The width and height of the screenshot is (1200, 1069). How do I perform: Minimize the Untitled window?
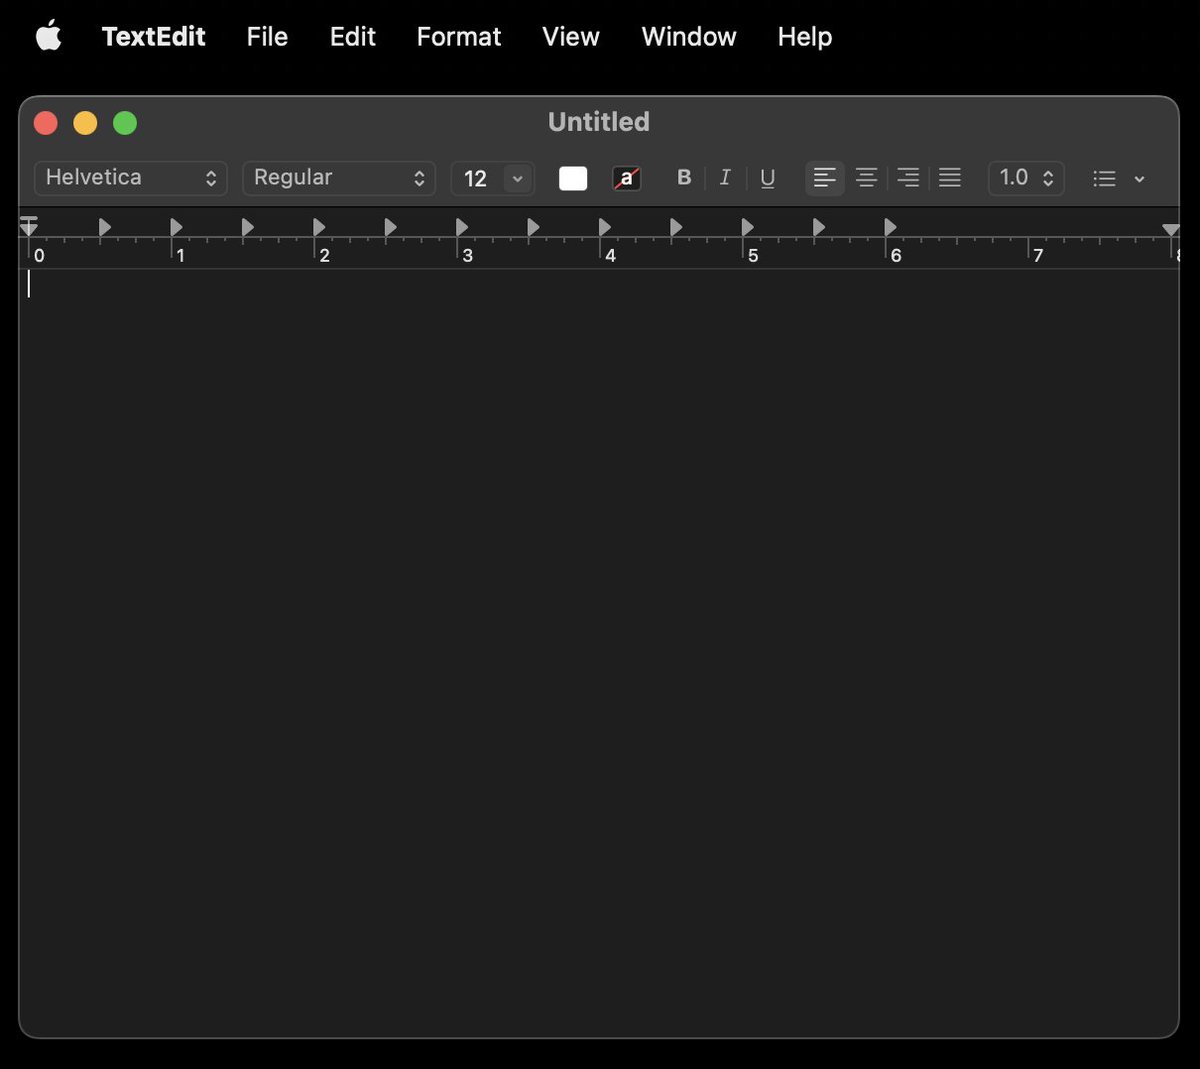85,123
